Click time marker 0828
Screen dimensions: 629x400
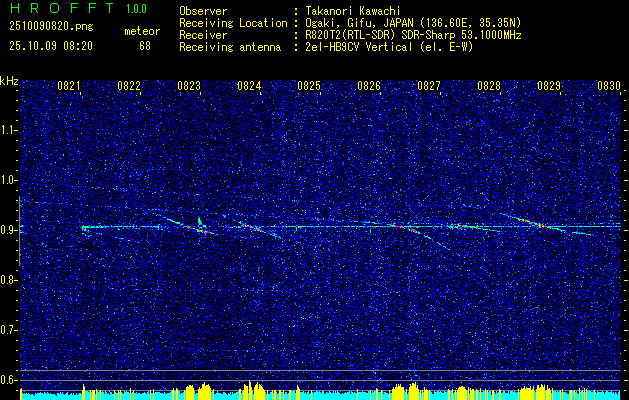coord(489,85)
